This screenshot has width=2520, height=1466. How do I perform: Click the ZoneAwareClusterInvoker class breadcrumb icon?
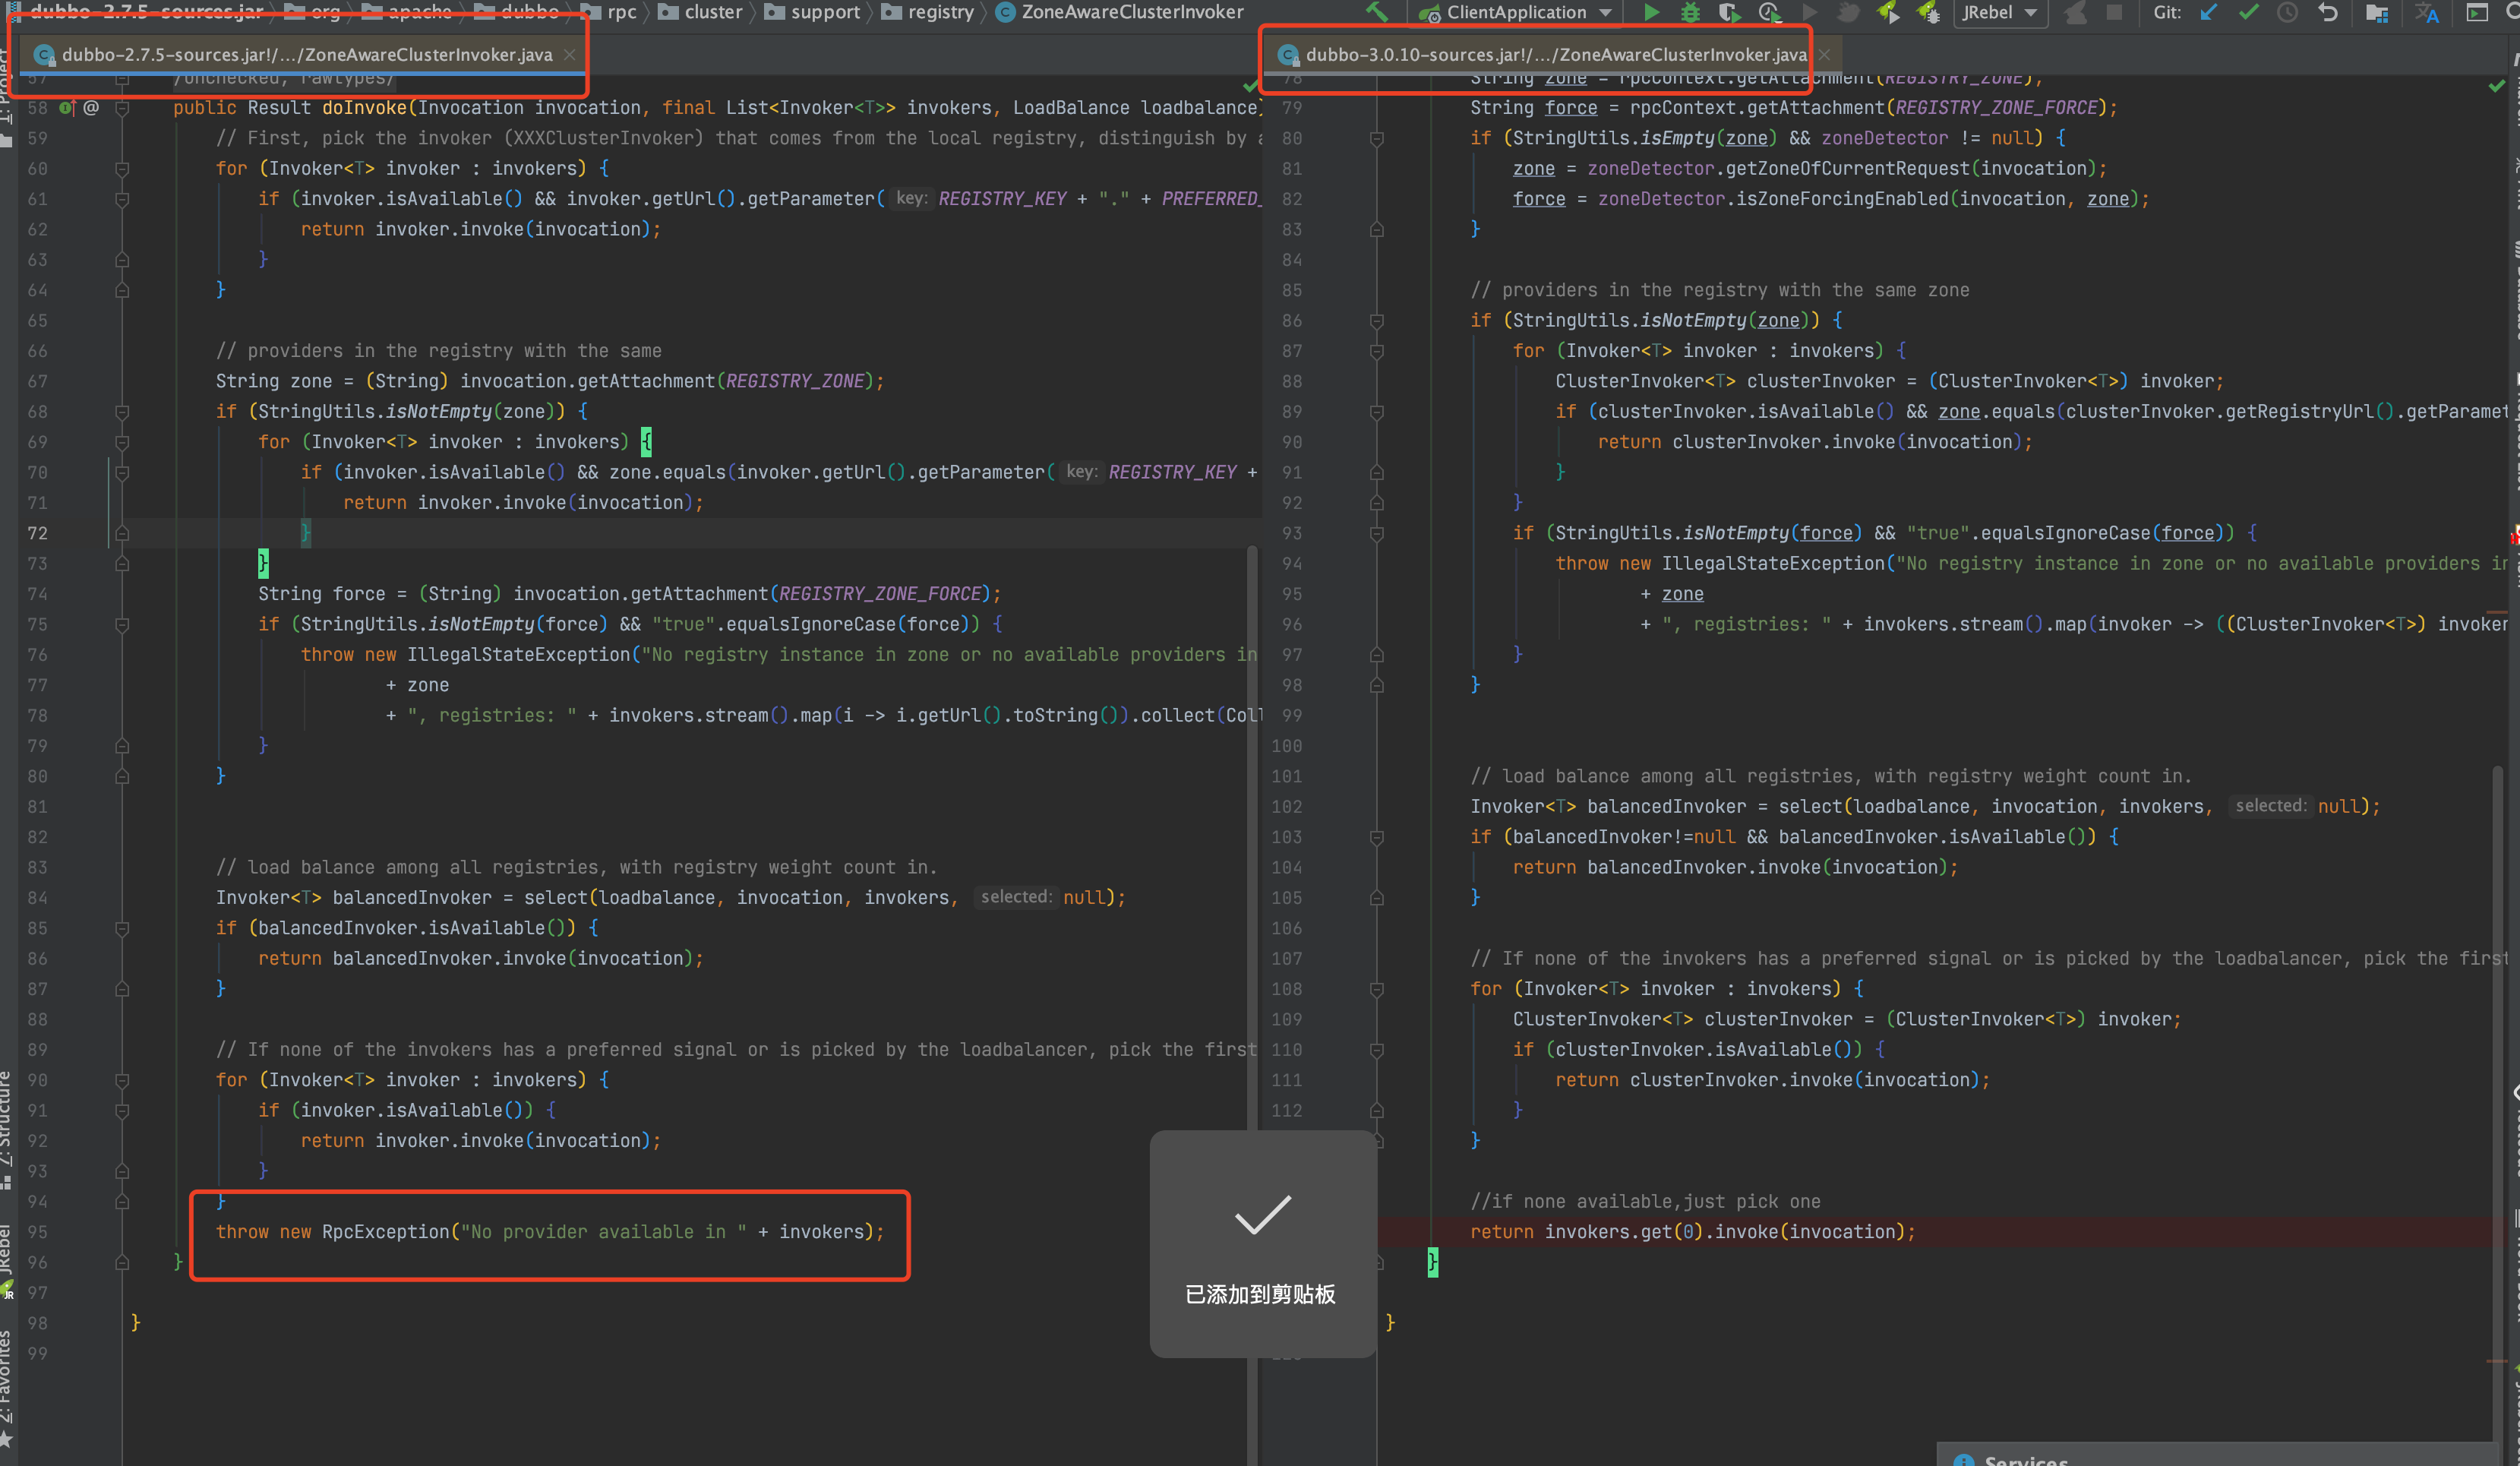(1005, 12)
